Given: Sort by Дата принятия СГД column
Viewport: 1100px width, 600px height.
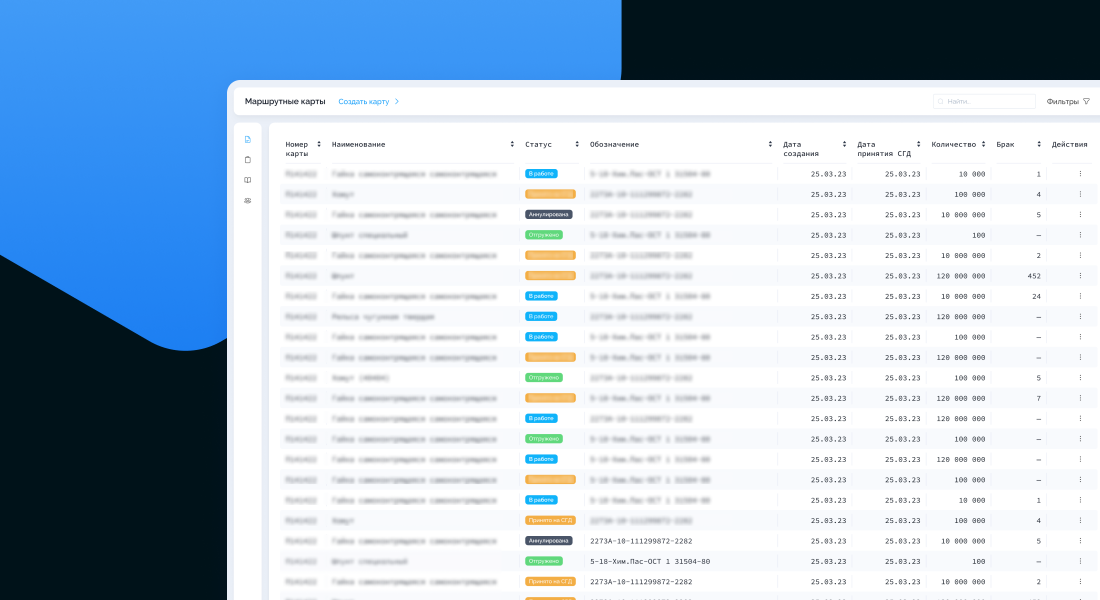Looking at the screenshot, I should [x=918, y=144].
